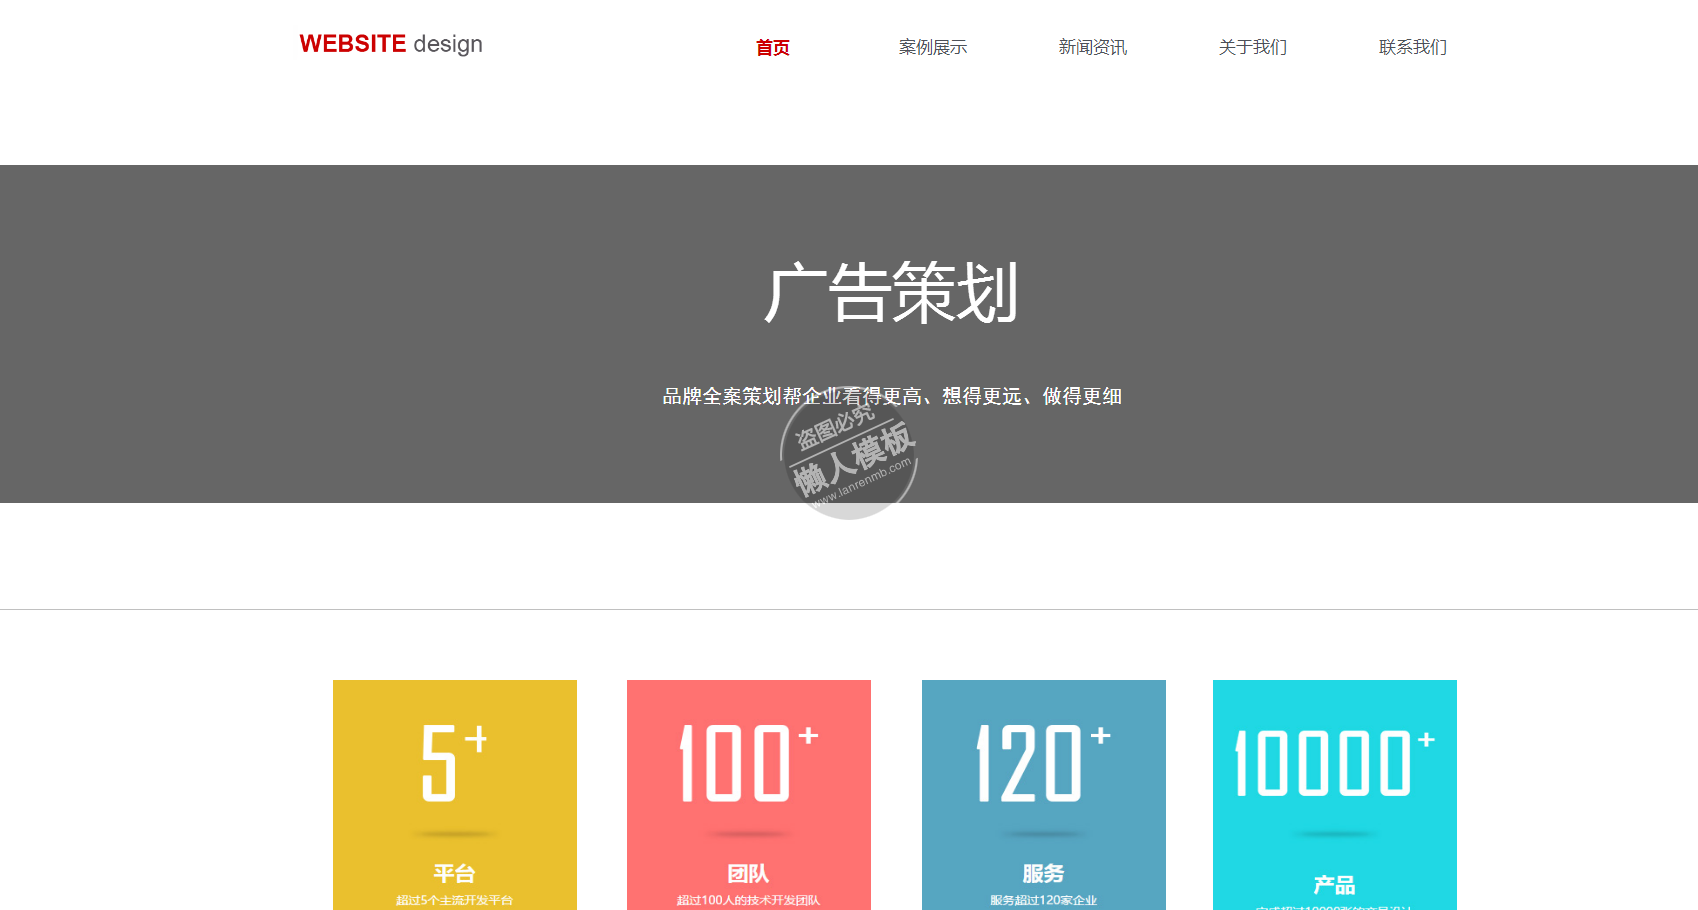Image resolution: width=1698 pixels, height=910 pixels.
Task: Select the 平台 title in yellow card
Action: tap(454, 873)
